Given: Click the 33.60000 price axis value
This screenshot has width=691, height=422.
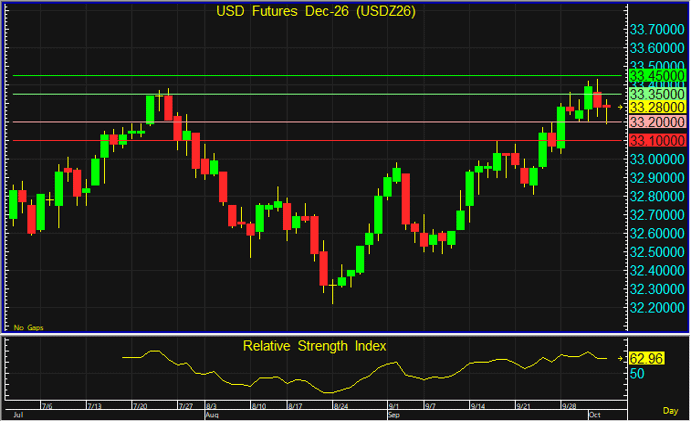Looking at the screenshot, I should point(657,48).
